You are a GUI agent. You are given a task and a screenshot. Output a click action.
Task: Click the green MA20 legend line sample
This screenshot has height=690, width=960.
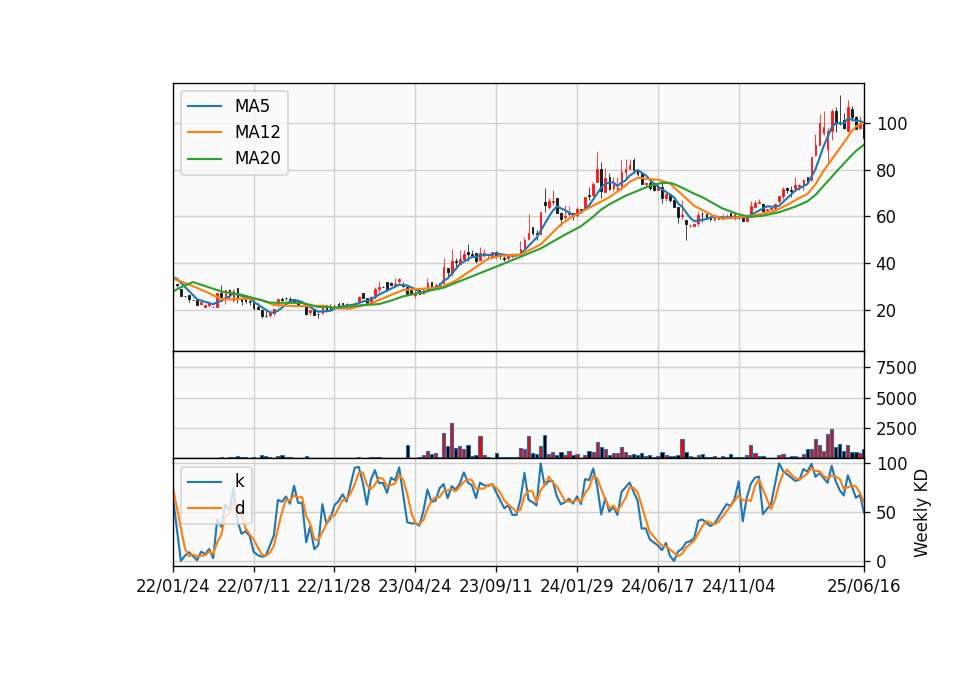point(204,159)
